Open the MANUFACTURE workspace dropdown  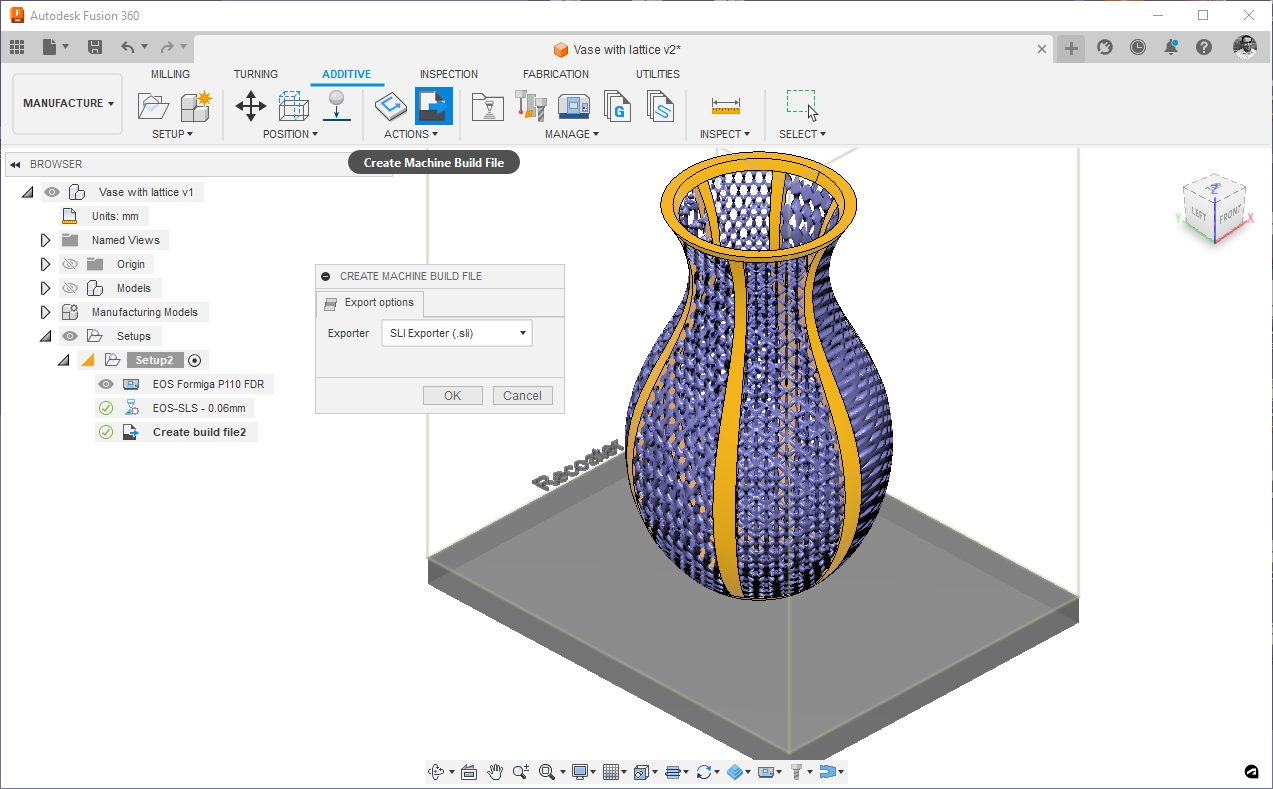tap(68, 103)
